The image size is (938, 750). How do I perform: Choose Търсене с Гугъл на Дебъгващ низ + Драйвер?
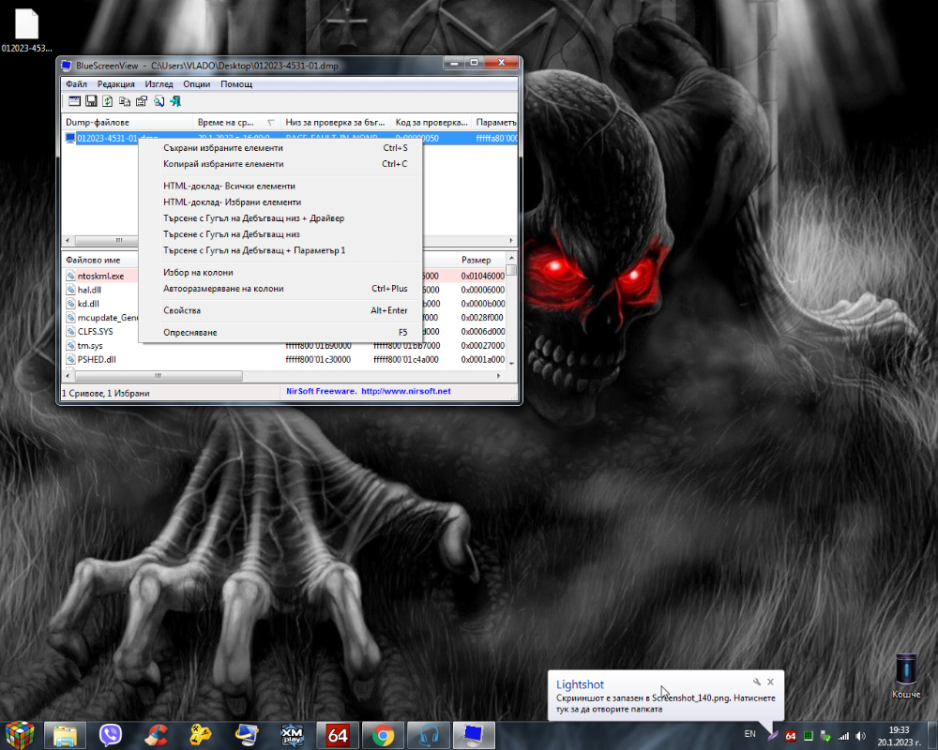coord(281,218)
